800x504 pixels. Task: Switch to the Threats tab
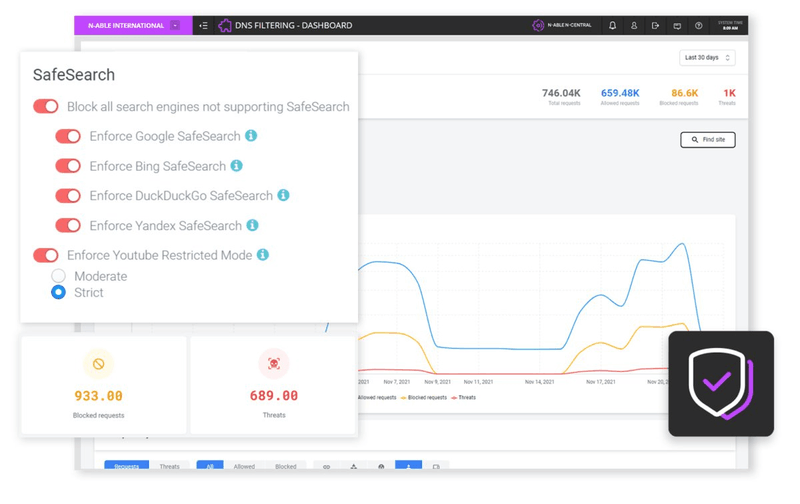[x=169, y=466]
